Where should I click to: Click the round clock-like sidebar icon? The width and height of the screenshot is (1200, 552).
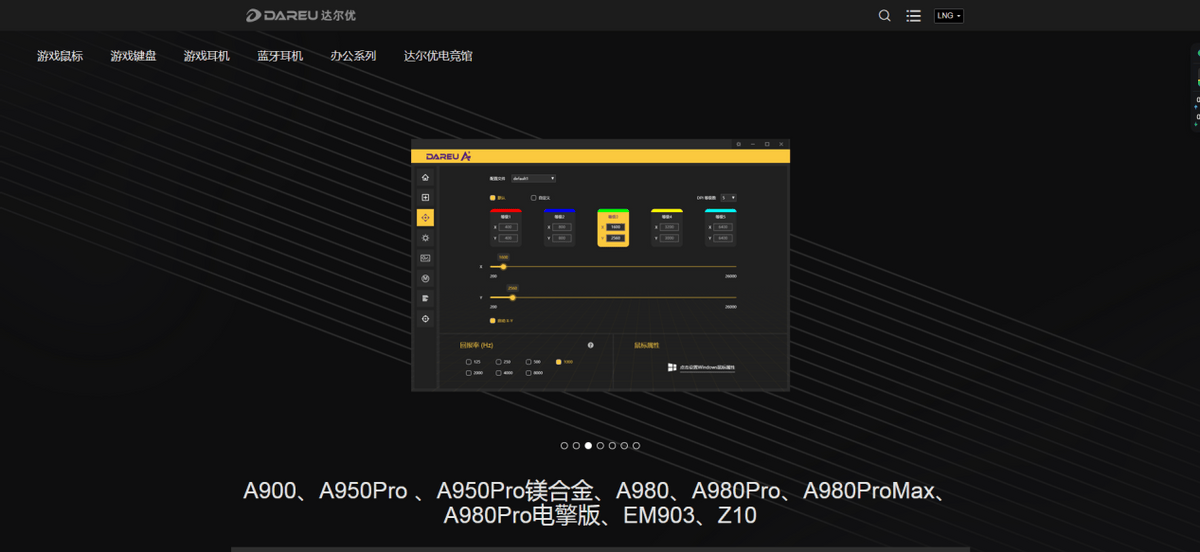(x=425, y=278)
